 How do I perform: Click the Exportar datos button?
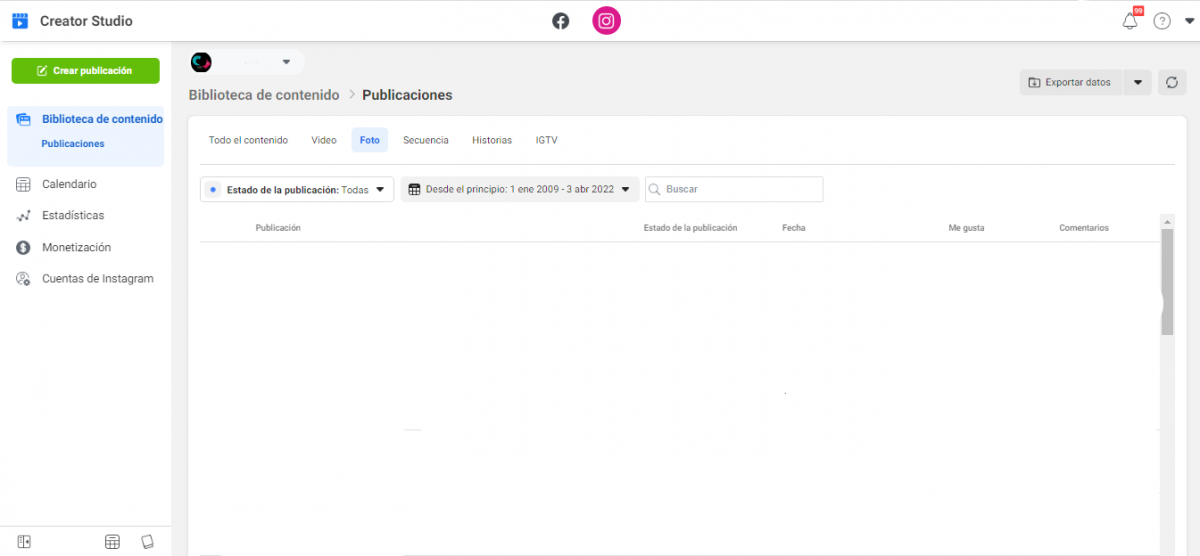pyautogui.click(x=1070, y=83)
